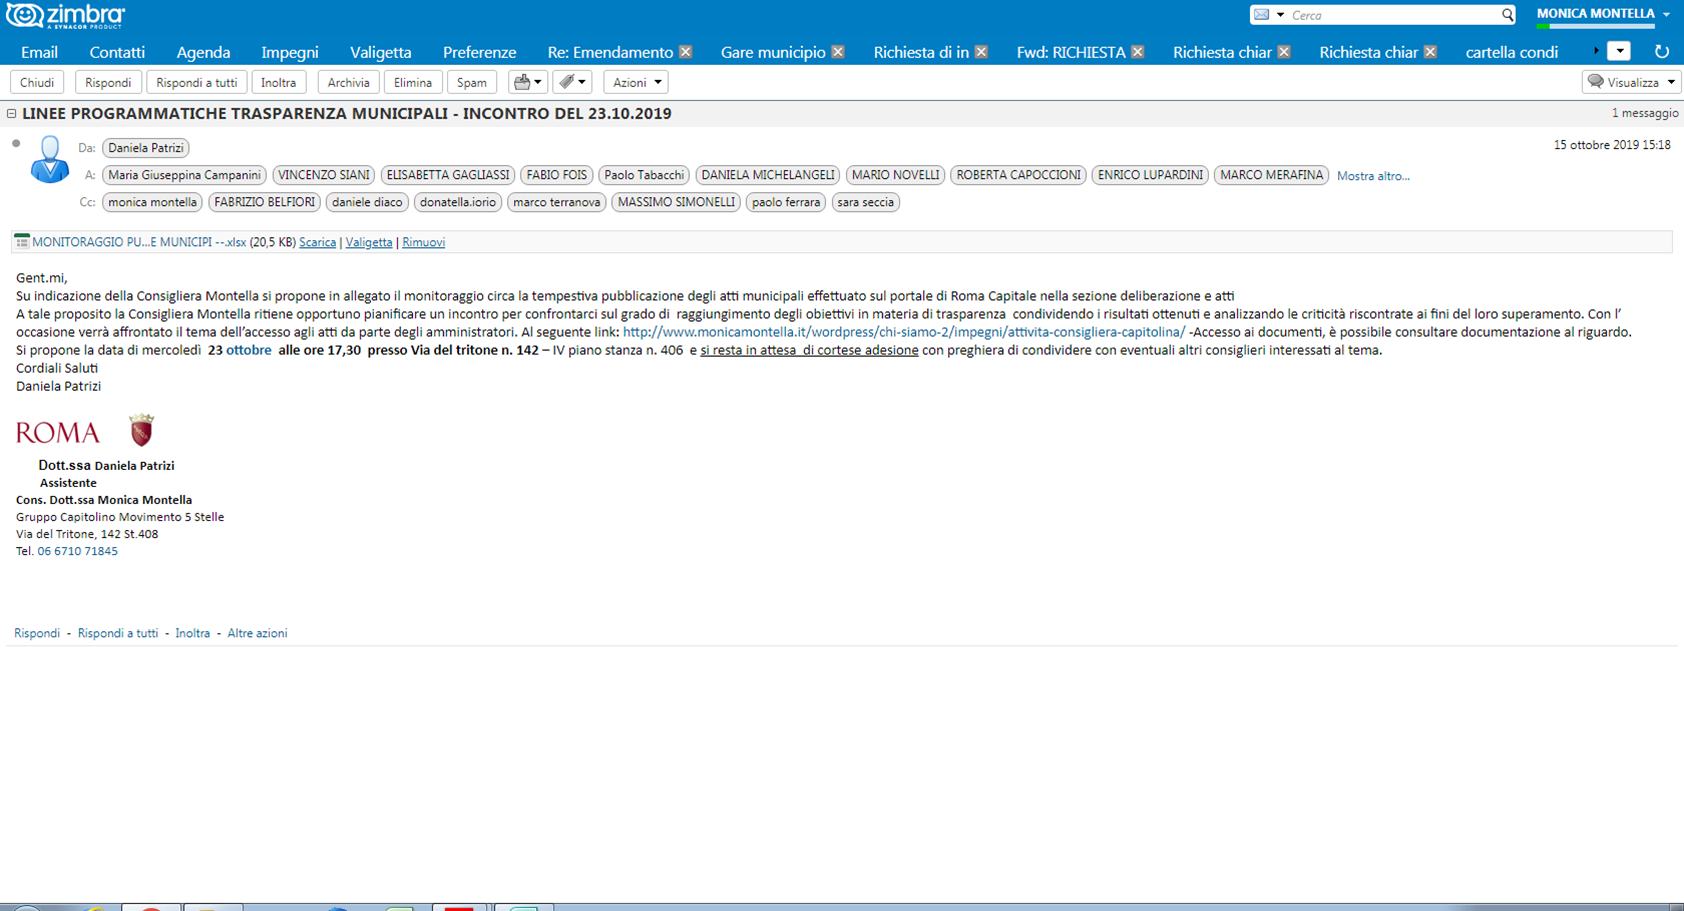Screen dimensions: 1684x911
Task: Go to the Impegni tab
Action: [x=290, y=52]
